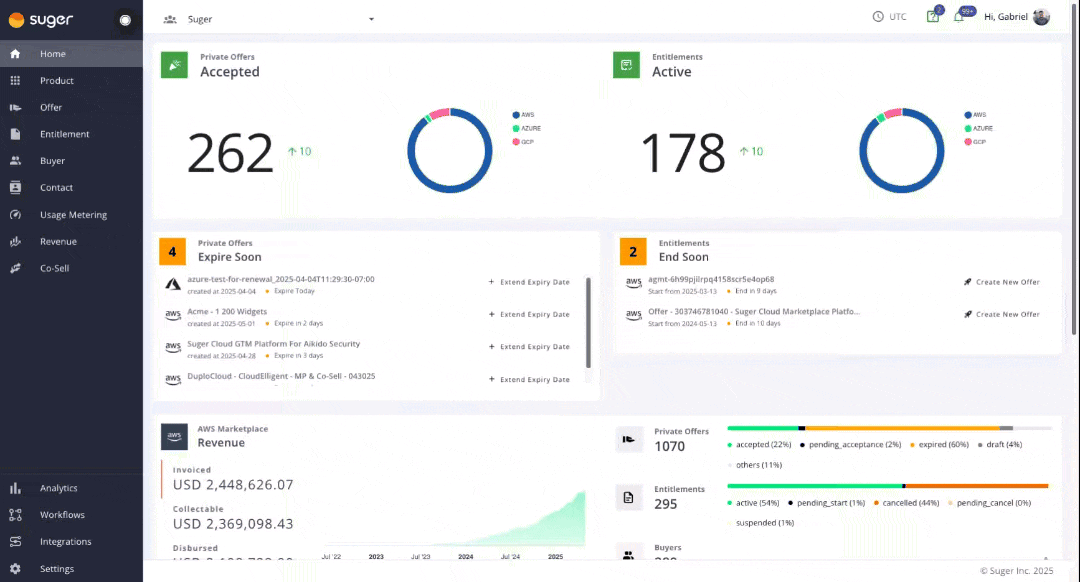The width and height of the screenshot is (1080, 582).
Task: Toggle AZURE legend in Accepted chart
Action: point(527,128)
